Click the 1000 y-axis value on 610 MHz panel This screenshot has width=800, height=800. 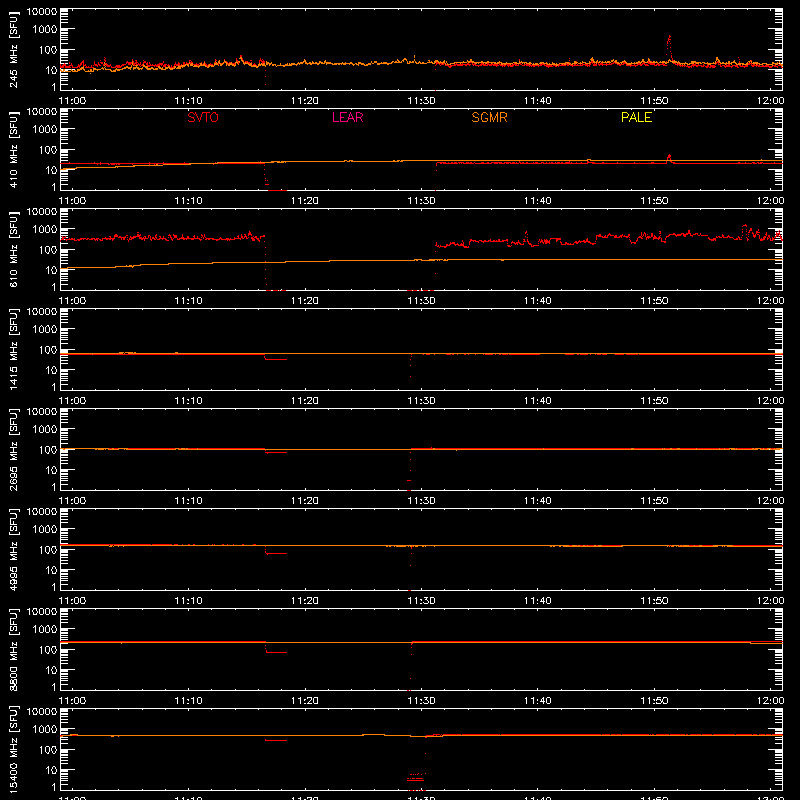[44, 230]
